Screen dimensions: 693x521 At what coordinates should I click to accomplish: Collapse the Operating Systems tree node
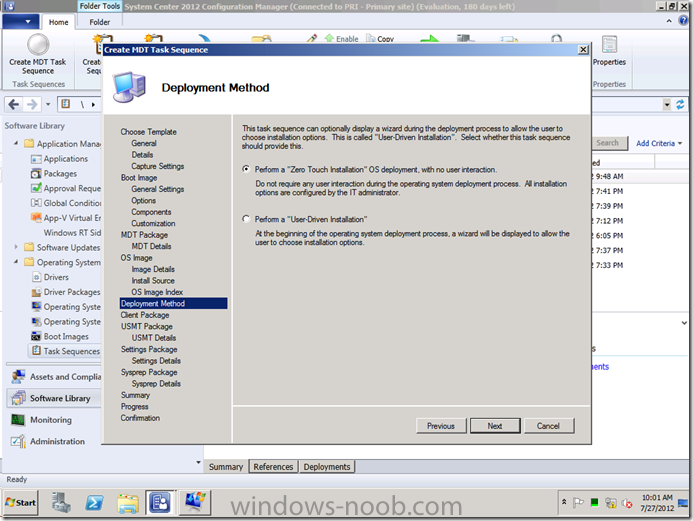pos(16,262)
